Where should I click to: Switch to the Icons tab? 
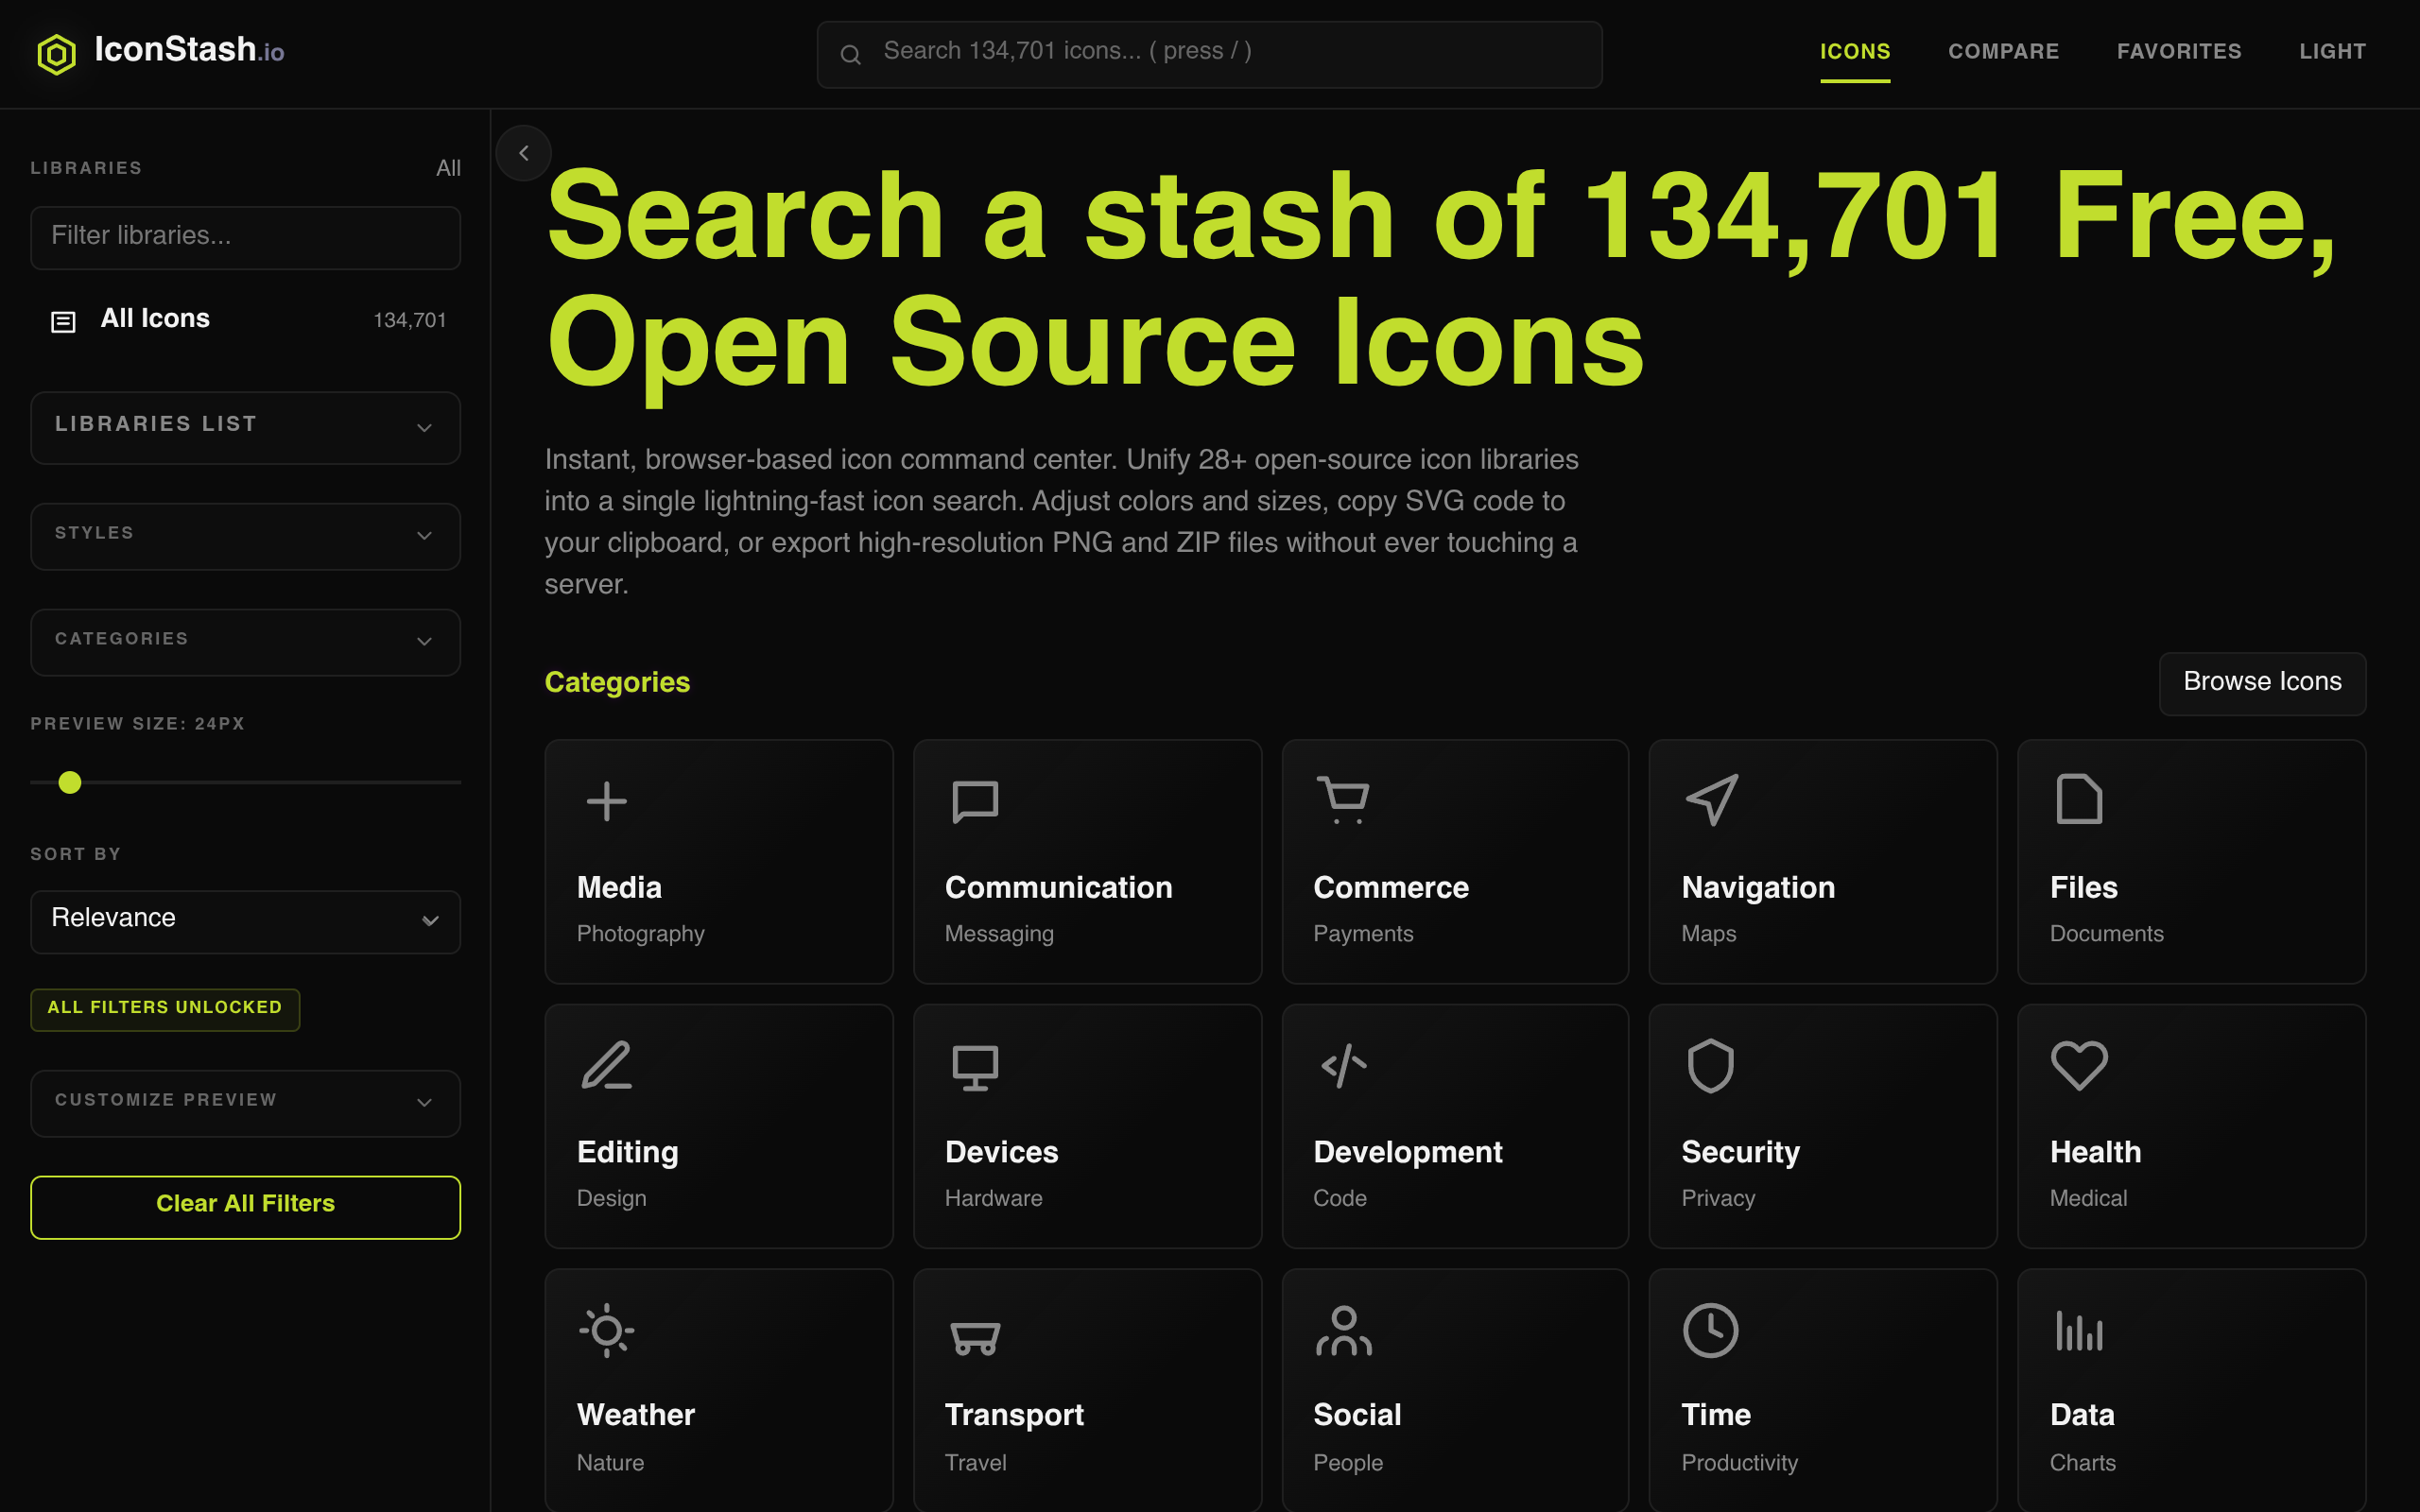click(1854, 52)
